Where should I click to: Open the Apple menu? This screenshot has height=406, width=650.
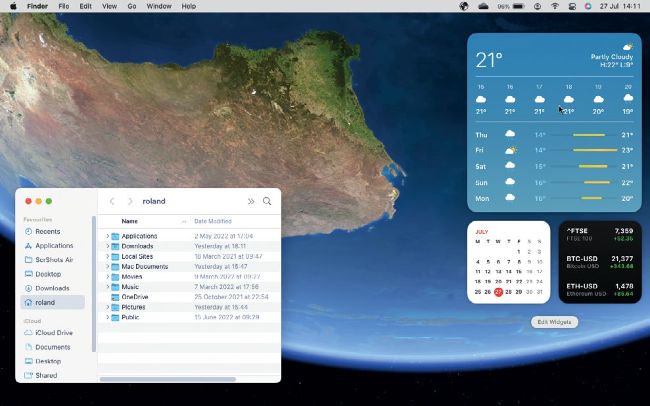(13, 6)
